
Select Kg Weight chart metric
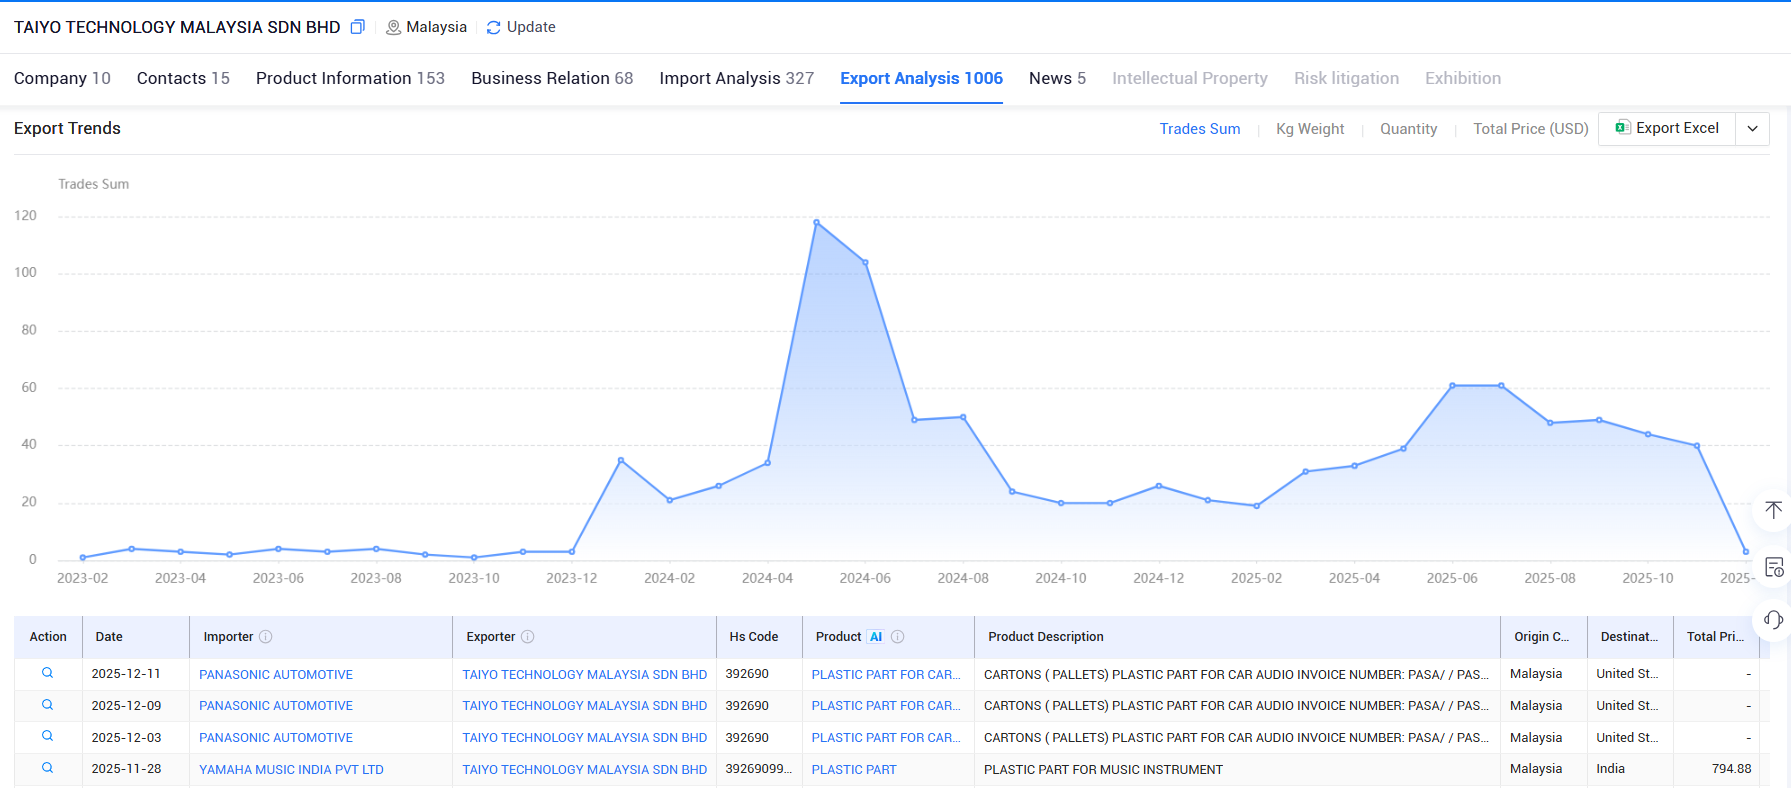(1310, 129)
